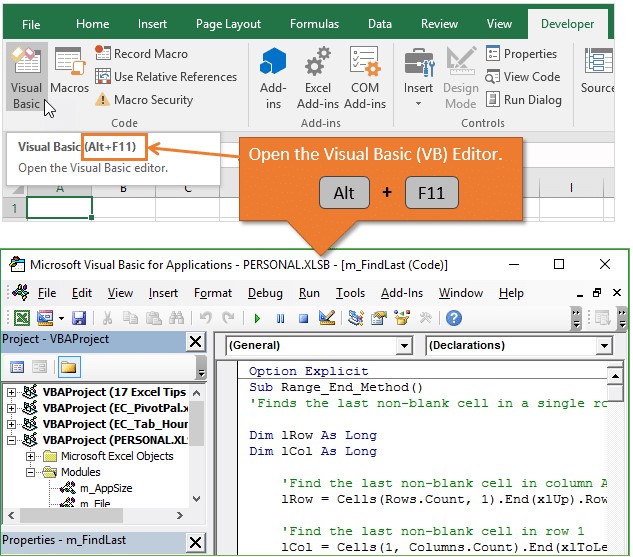Toggle Use Relative References
This screenshot has width=633, height=557.
pos(166,77)
